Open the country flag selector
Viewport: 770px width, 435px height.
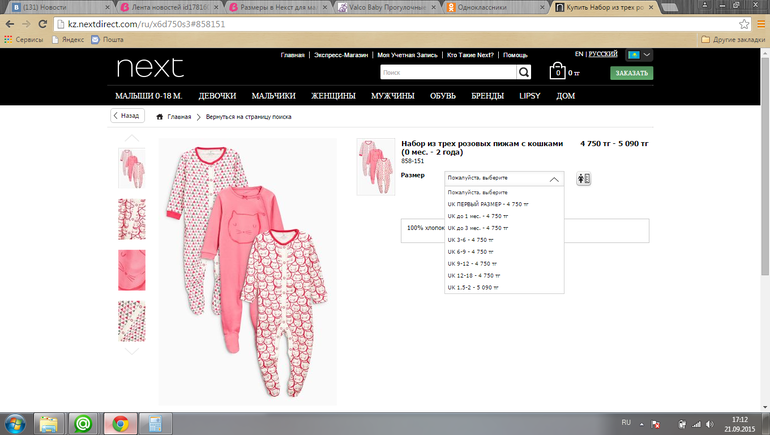coord(638,54)
